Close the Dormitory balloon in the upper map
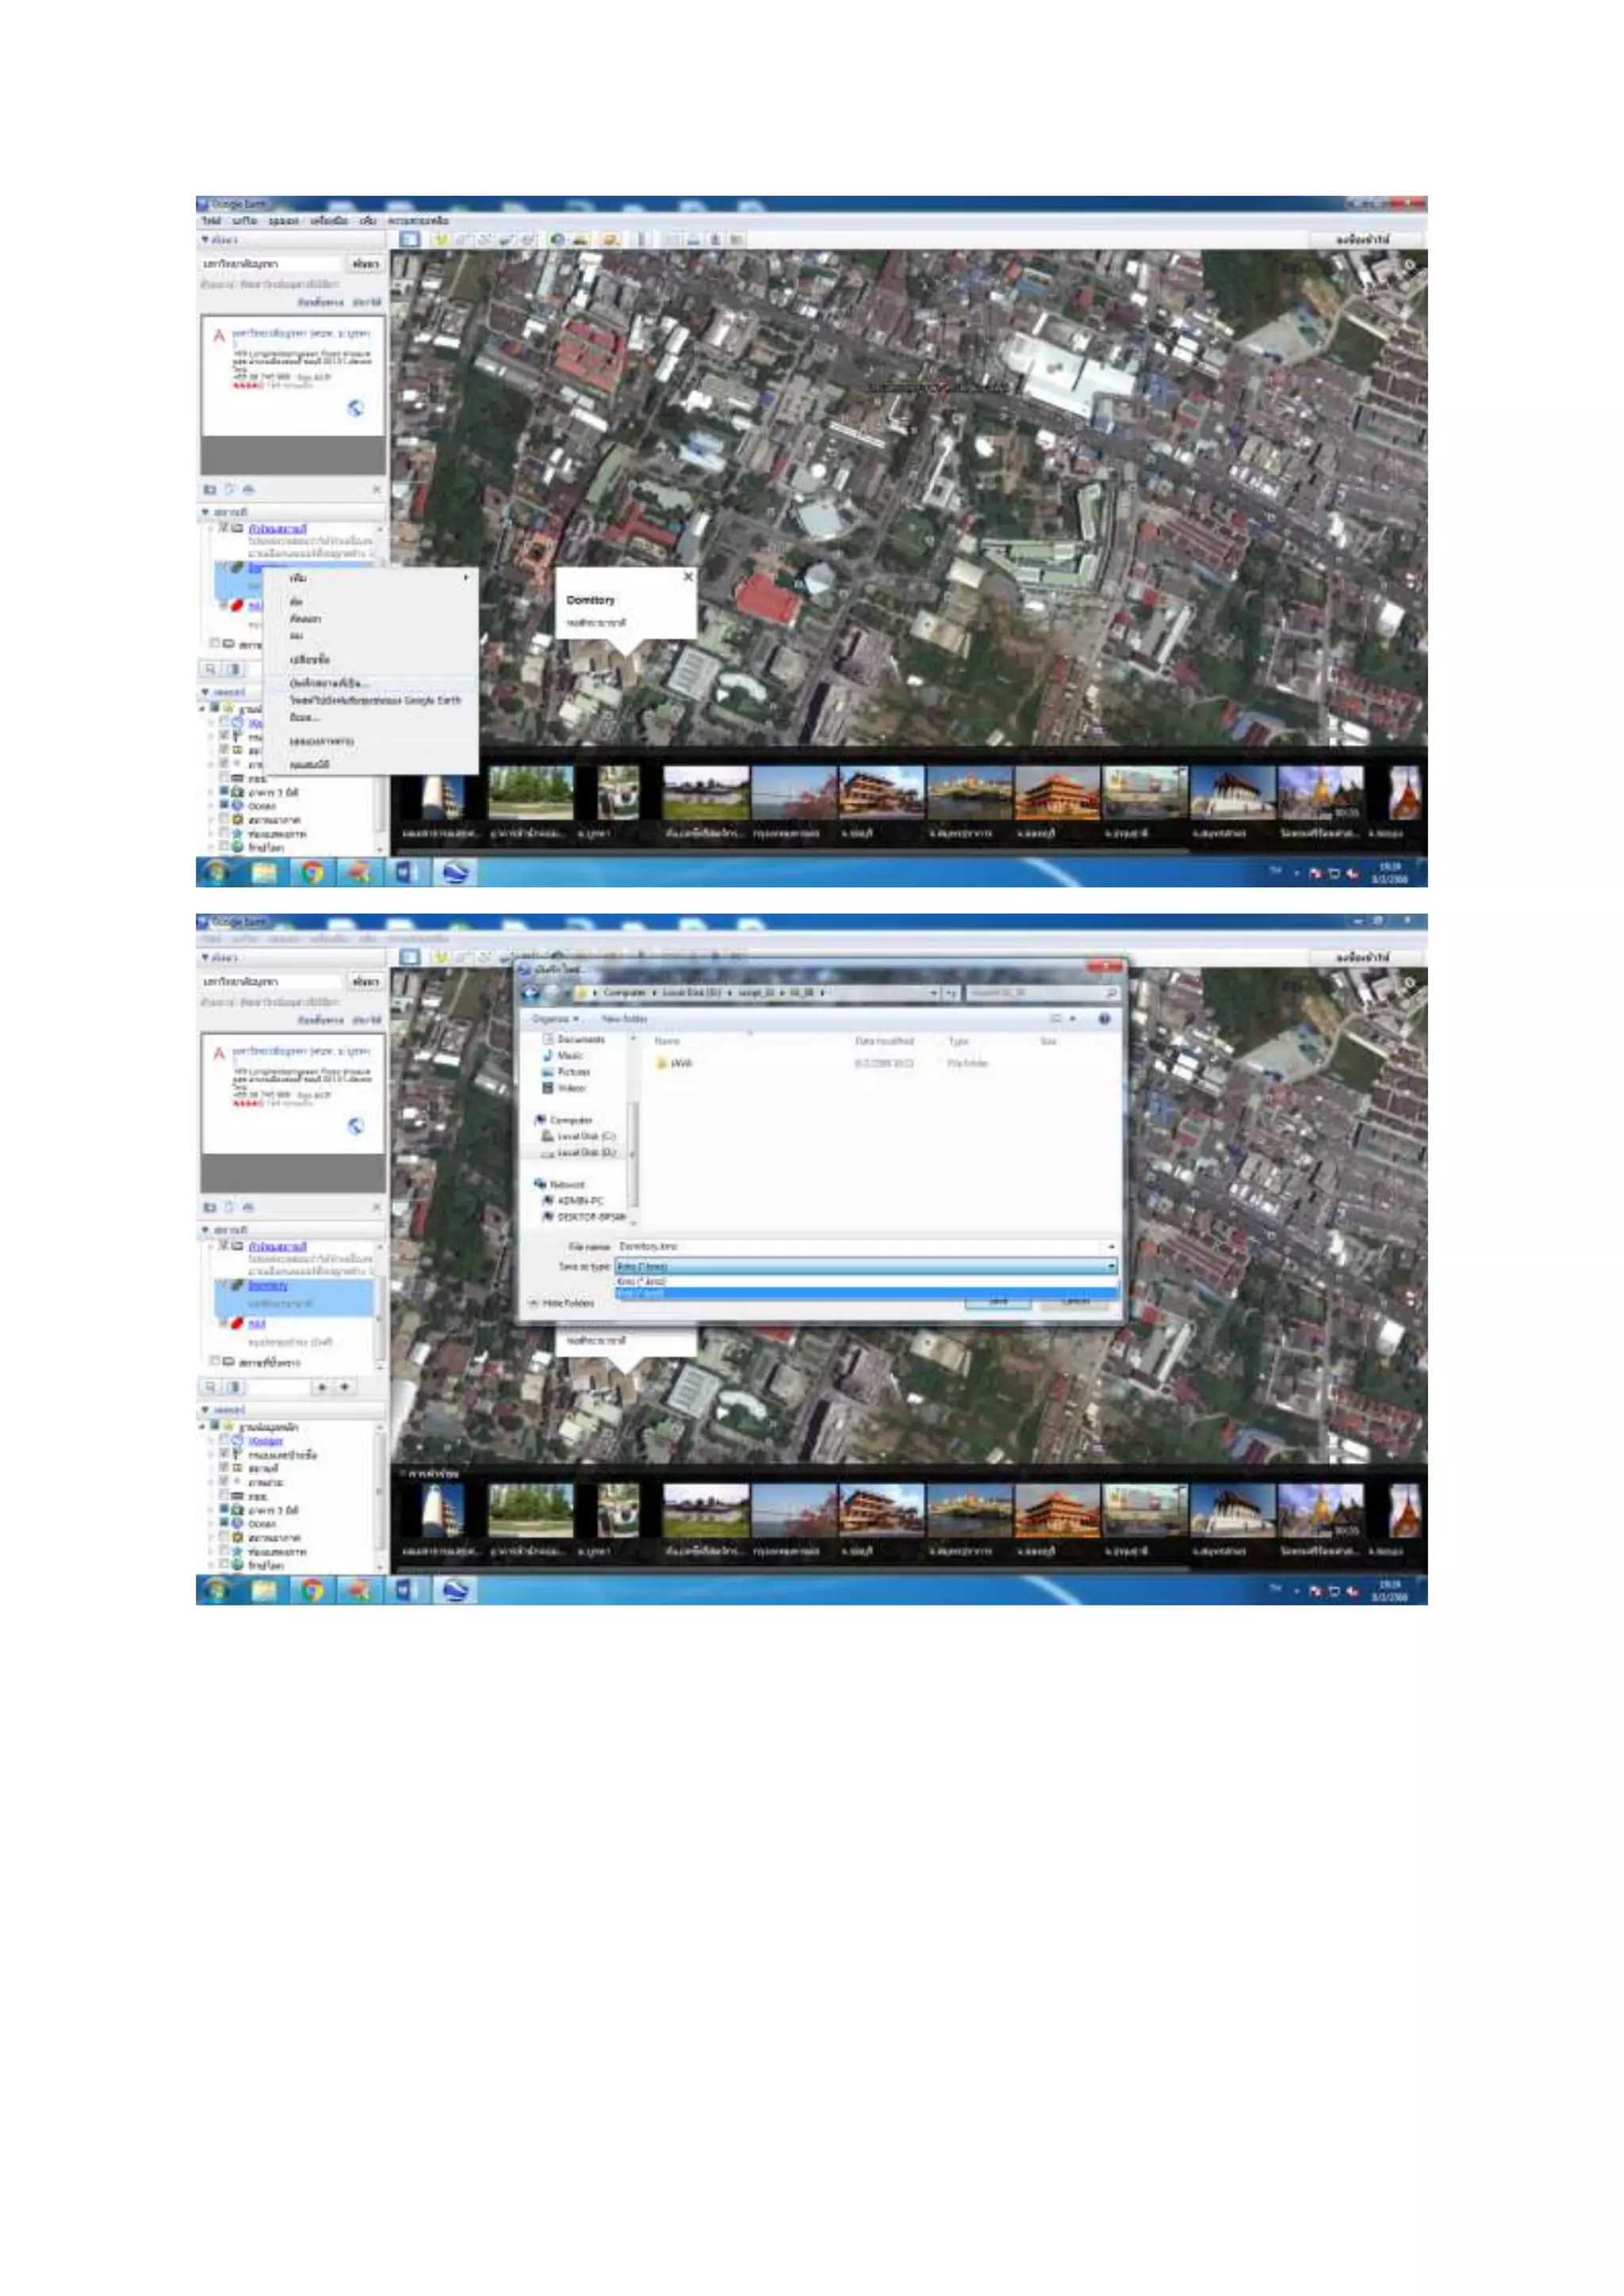 (x=688, y=577)
